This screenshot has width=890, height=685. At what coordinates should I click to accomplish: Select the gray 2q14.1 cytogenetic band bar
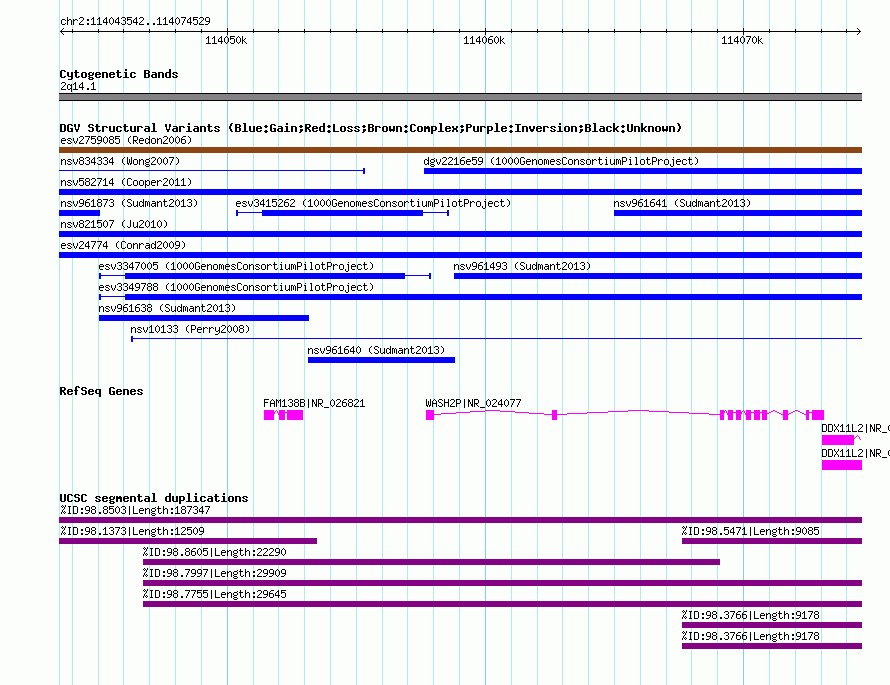(460, 97)
